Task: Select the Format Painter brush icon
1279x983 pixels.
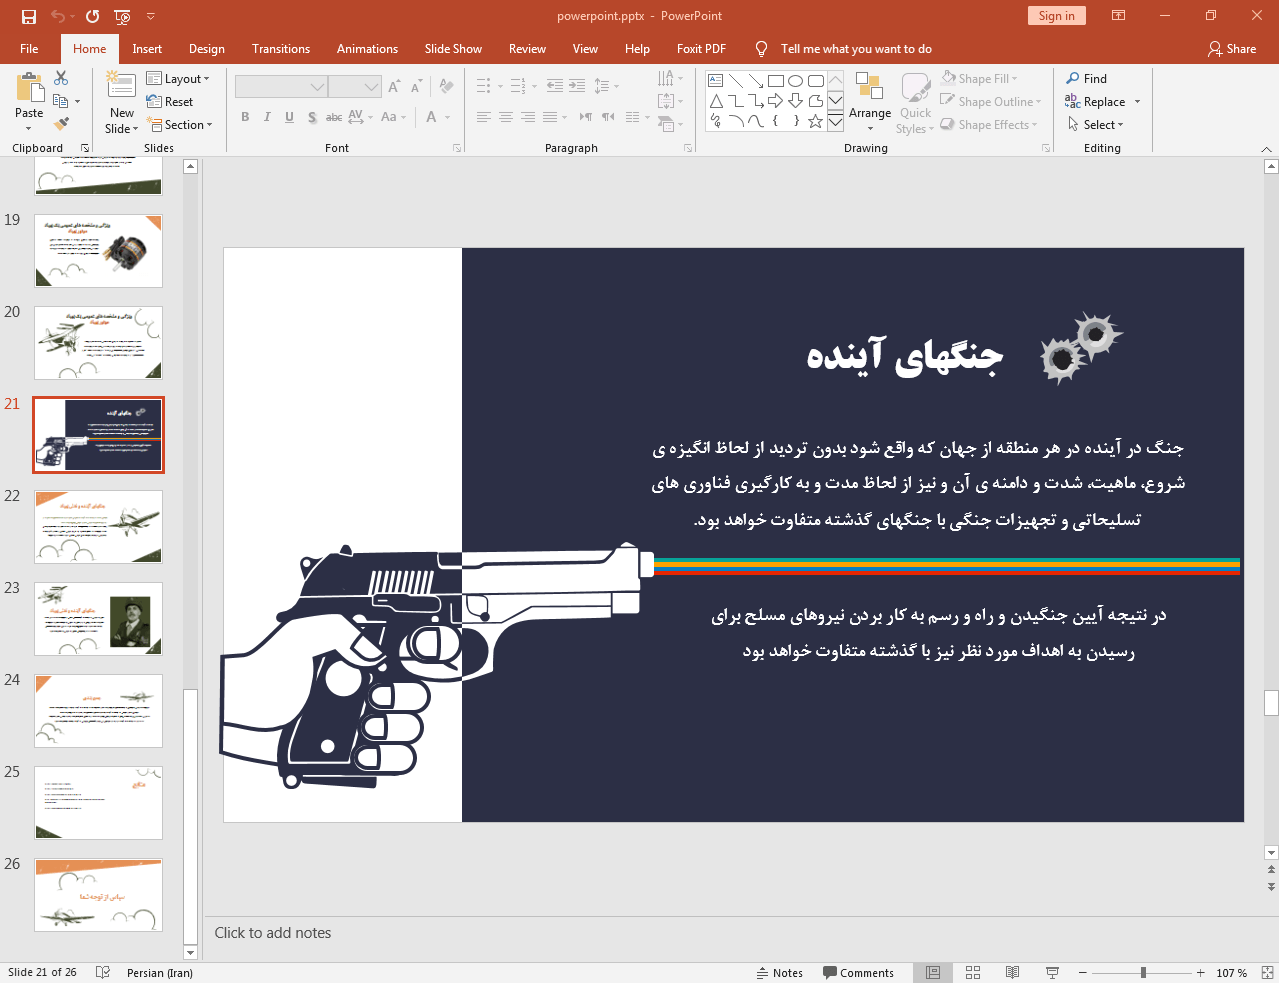Action: 61,124
